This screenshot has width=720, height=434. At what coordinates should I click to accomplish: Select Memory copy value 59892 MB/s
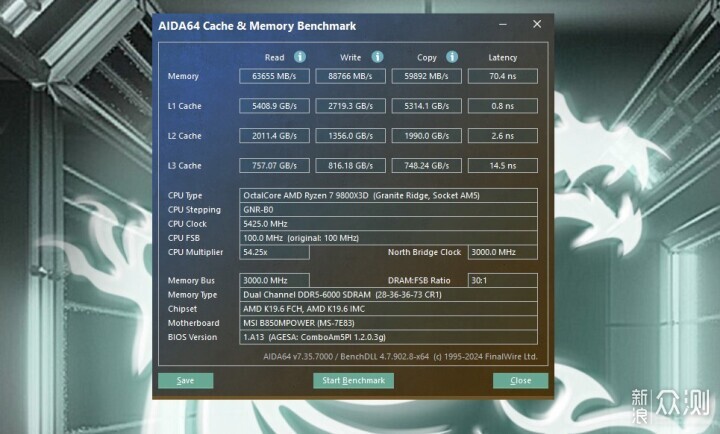(427, 76)
